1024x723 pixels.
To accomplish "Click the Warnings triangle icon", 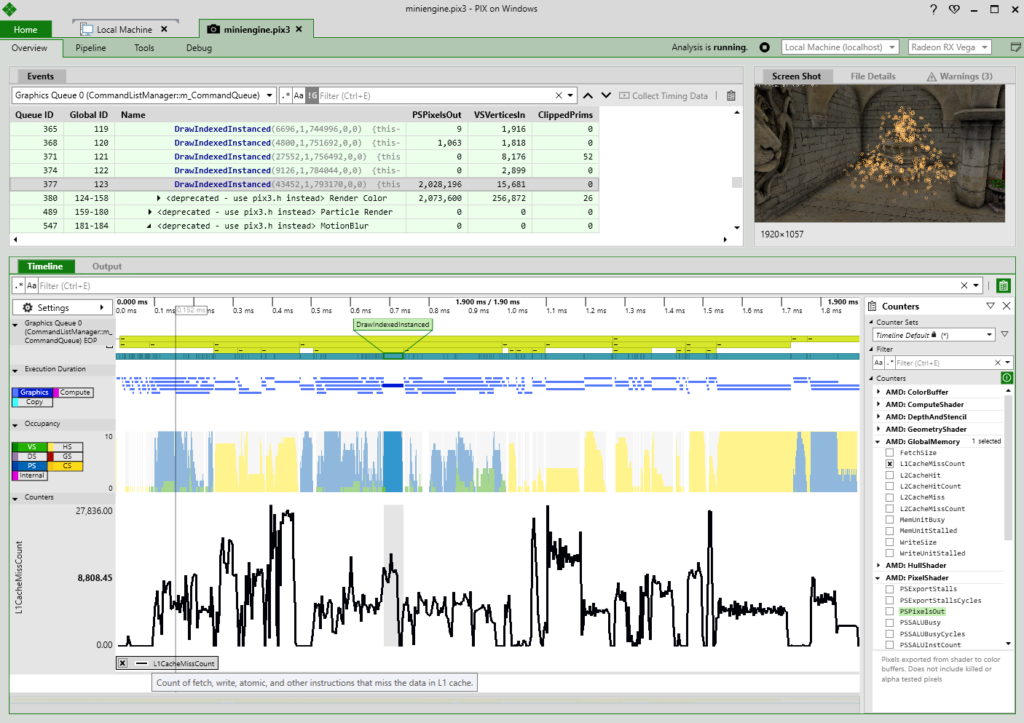I will (931, 76).
